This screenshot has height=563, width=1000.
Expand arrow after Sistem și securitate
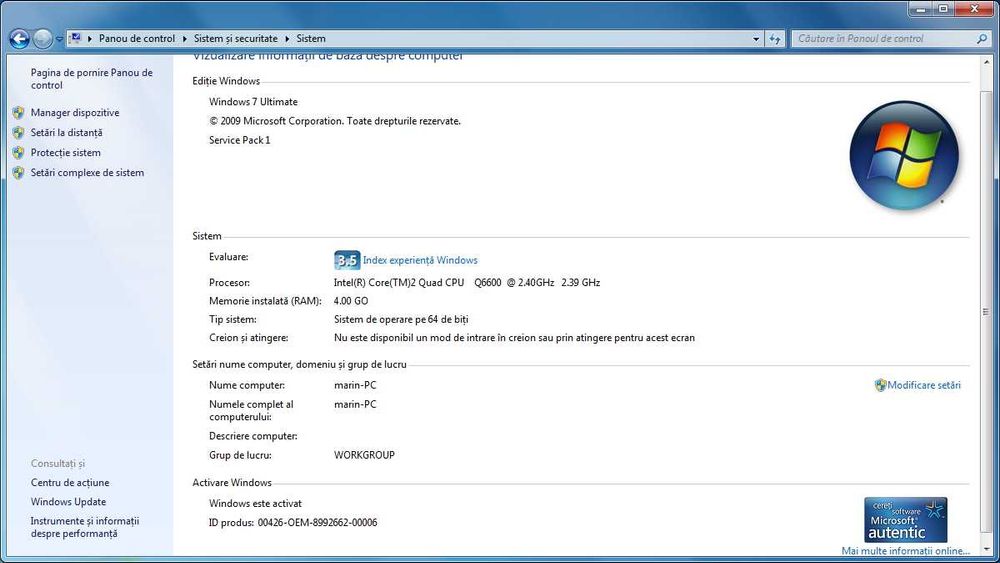click(288, 39)
